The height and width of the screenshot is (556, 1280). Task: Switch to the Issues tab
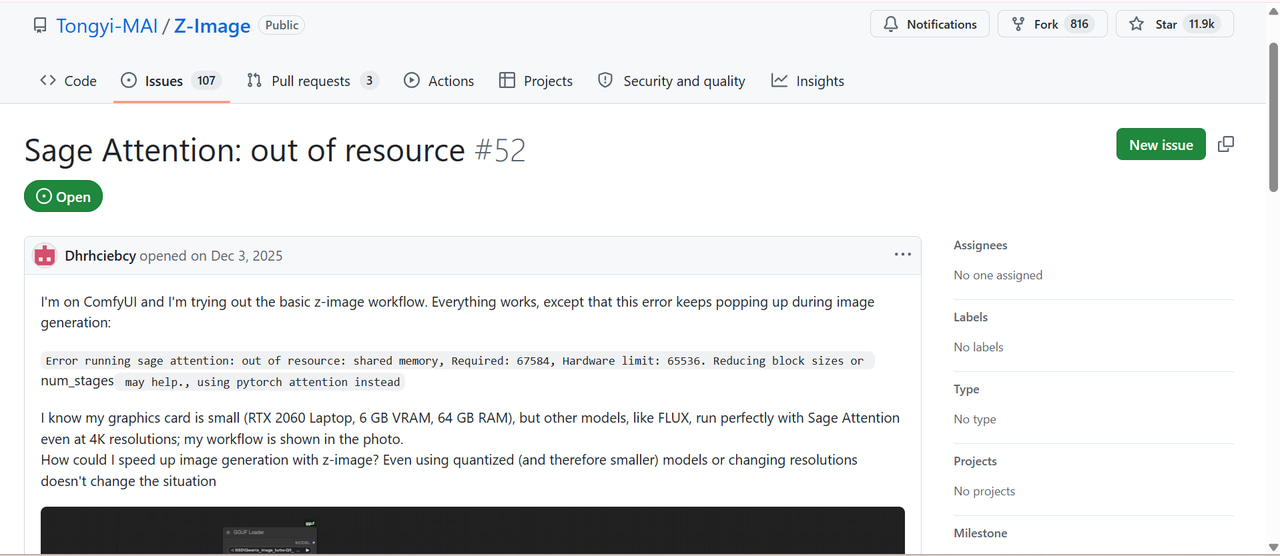(x=170, y=81)
